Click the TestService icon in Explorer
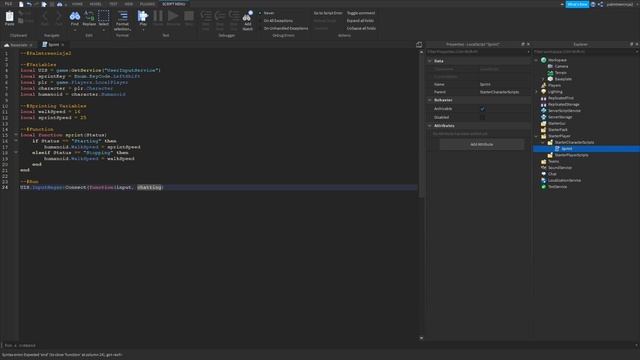640x360 pixels. [544, 187]
